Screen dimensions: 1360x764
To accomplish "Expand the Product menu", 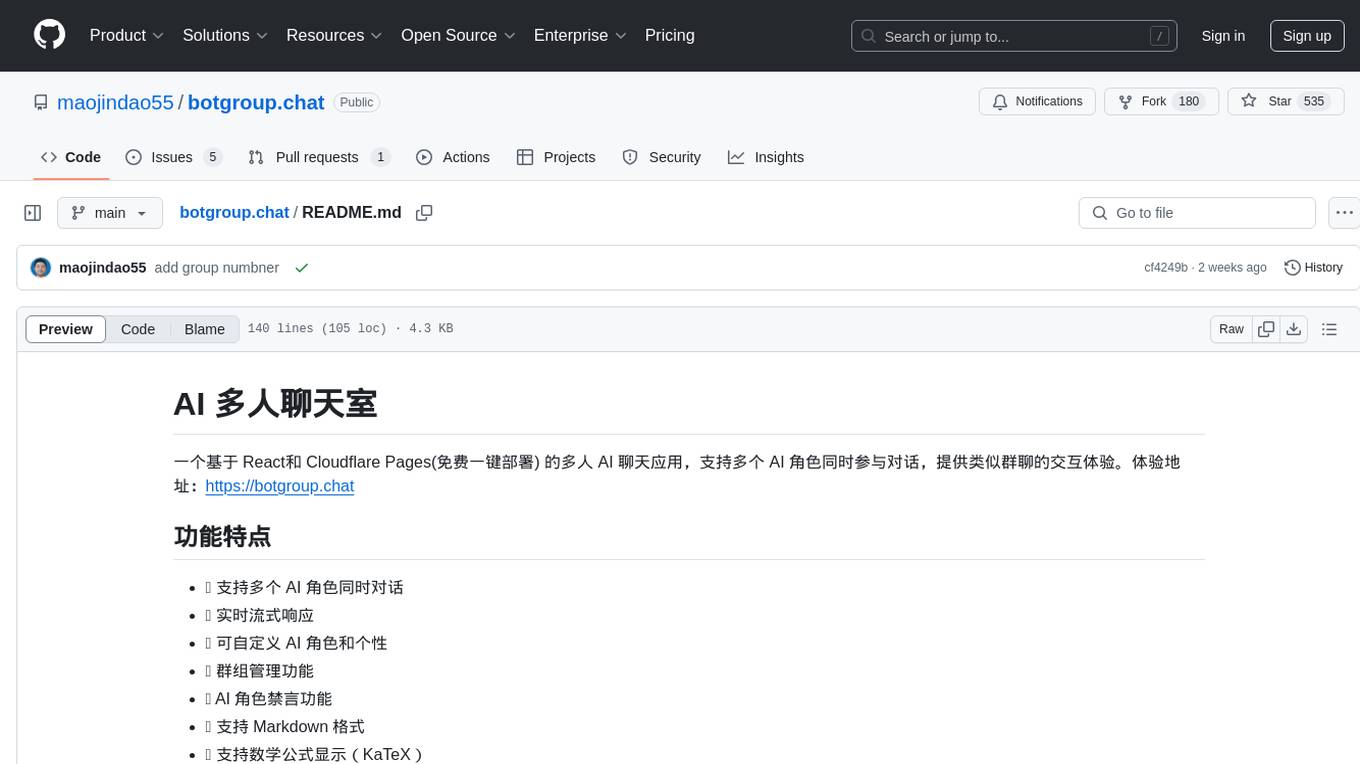I will [127, 35].
